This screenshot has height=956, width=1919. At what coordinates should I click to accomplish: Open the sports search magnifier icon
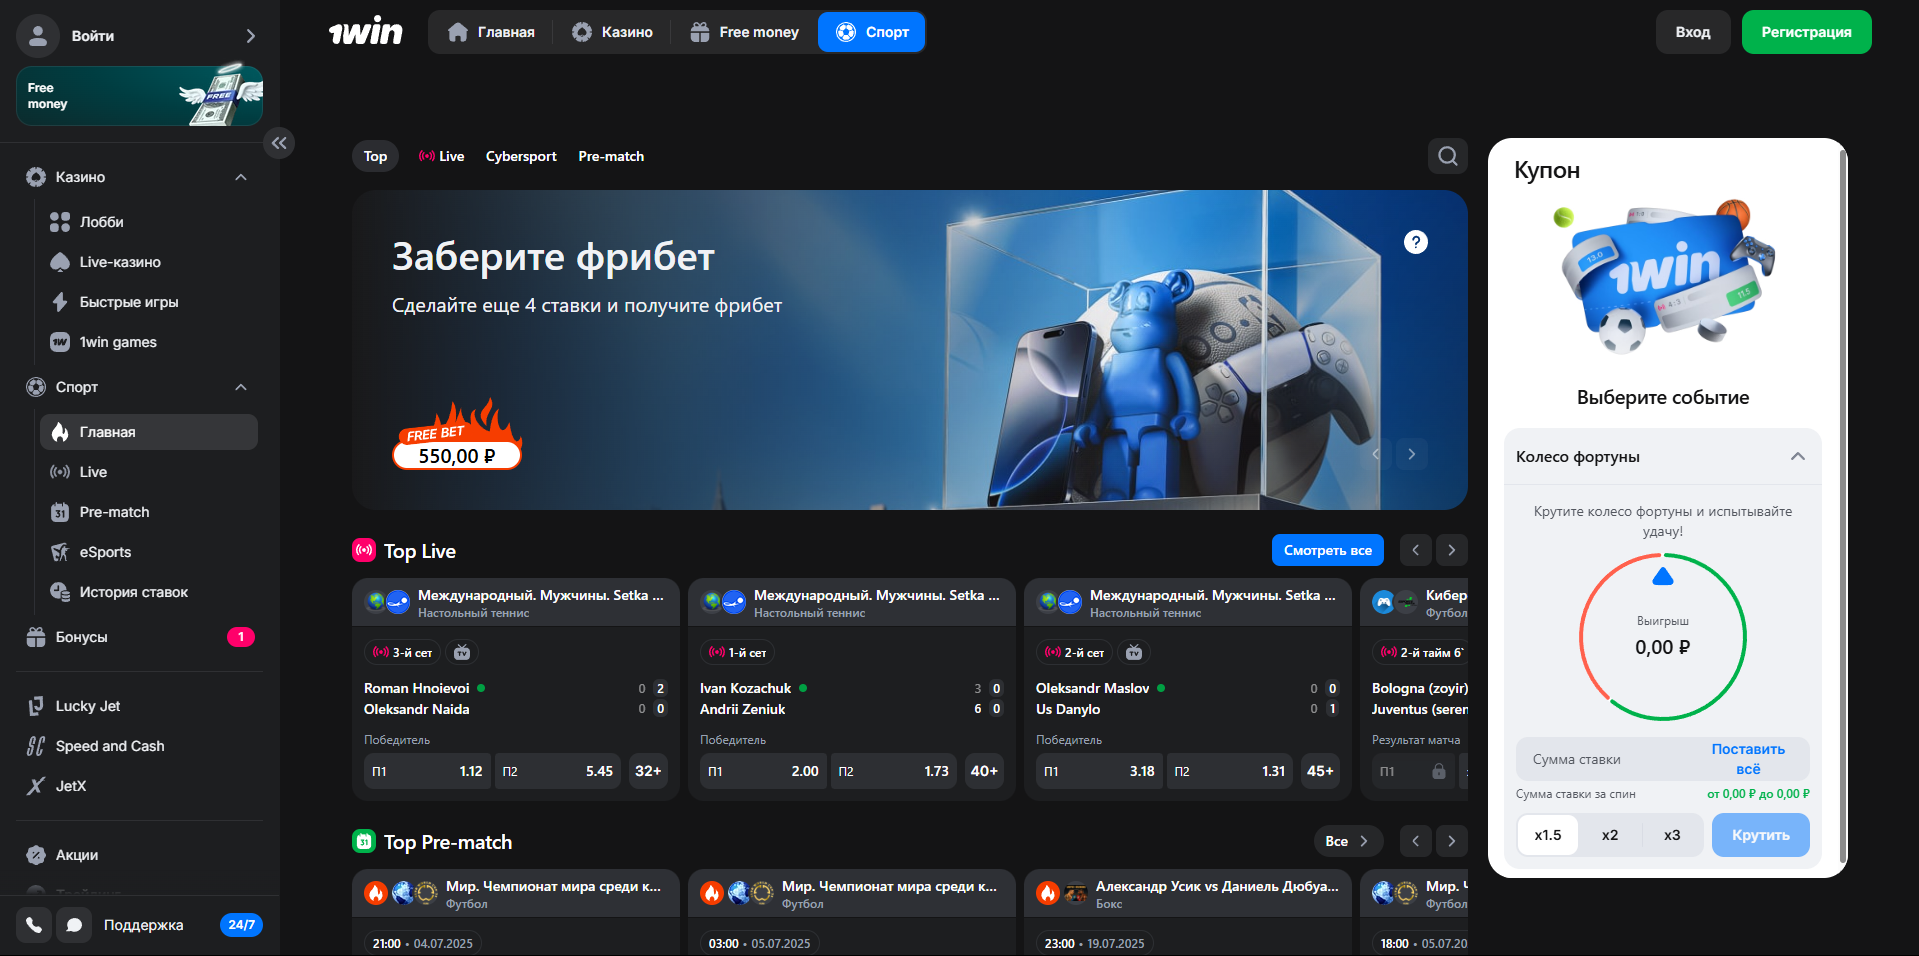click(x=1447, y=156)
